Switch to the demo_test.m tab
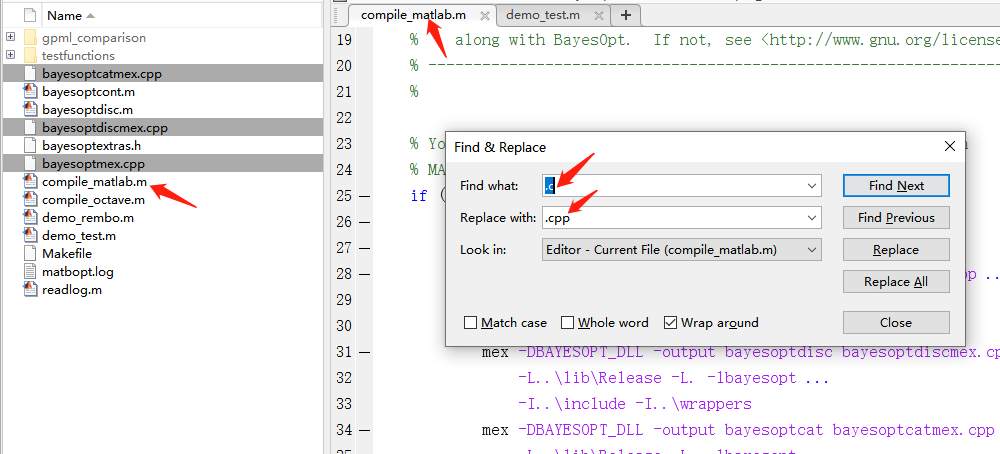Viewport: 1000px width, 454px height. click(542, 15)
